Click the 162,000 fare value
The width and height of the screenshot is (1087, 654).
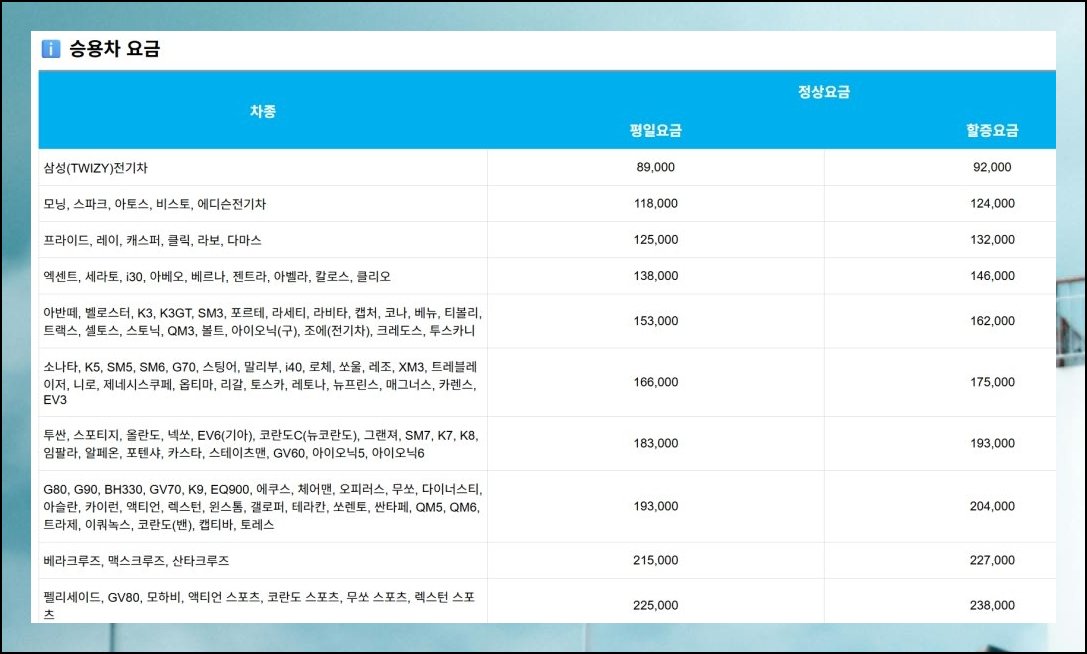[992, 321]
